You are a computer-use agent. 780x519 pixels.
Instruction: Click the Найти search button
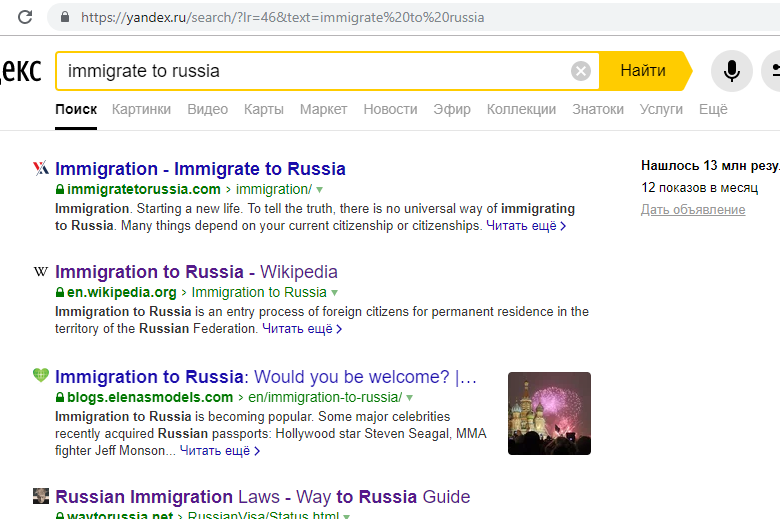pos(643,71)
